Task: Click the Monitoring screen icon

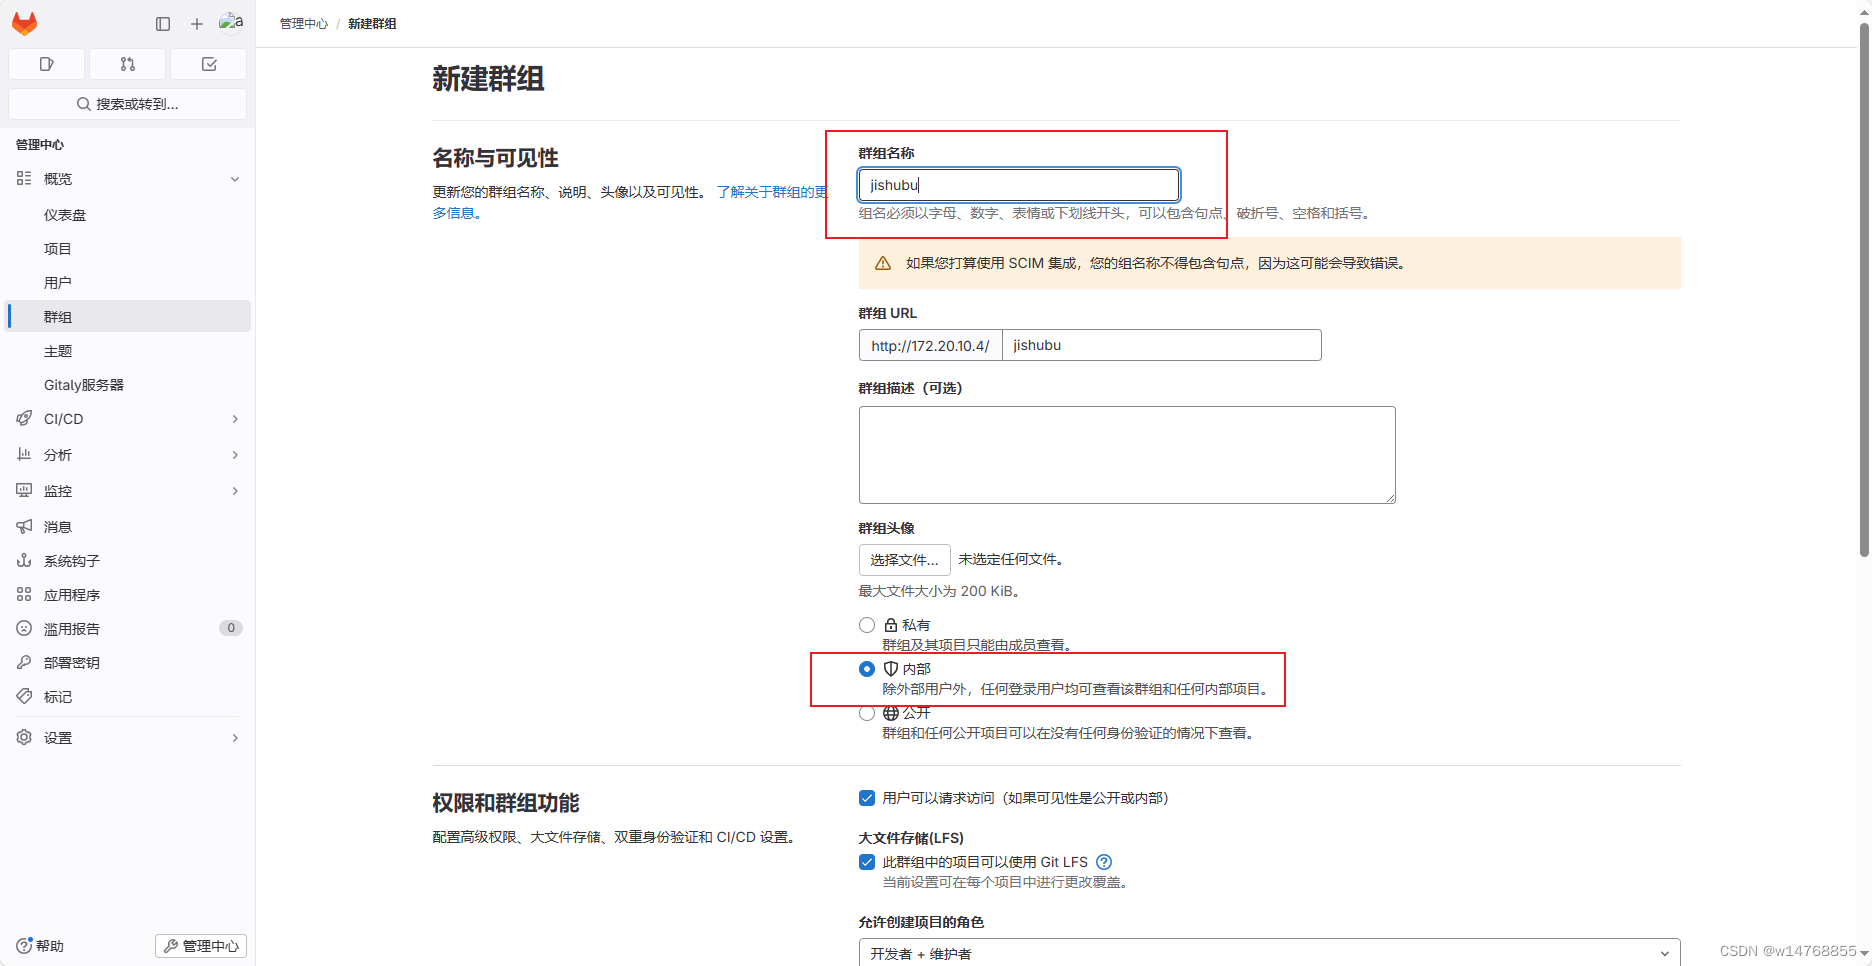Action: point(24,490)
